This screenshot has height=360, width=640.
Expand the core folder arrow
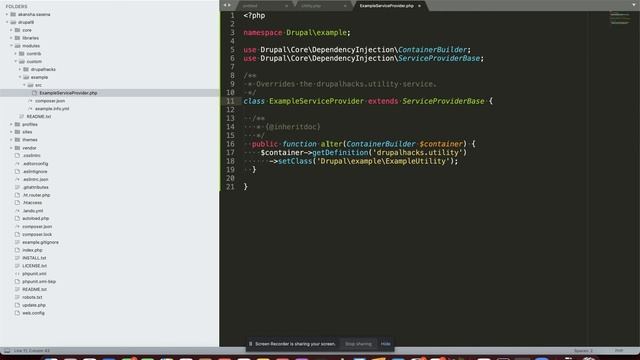click(11, 30)
